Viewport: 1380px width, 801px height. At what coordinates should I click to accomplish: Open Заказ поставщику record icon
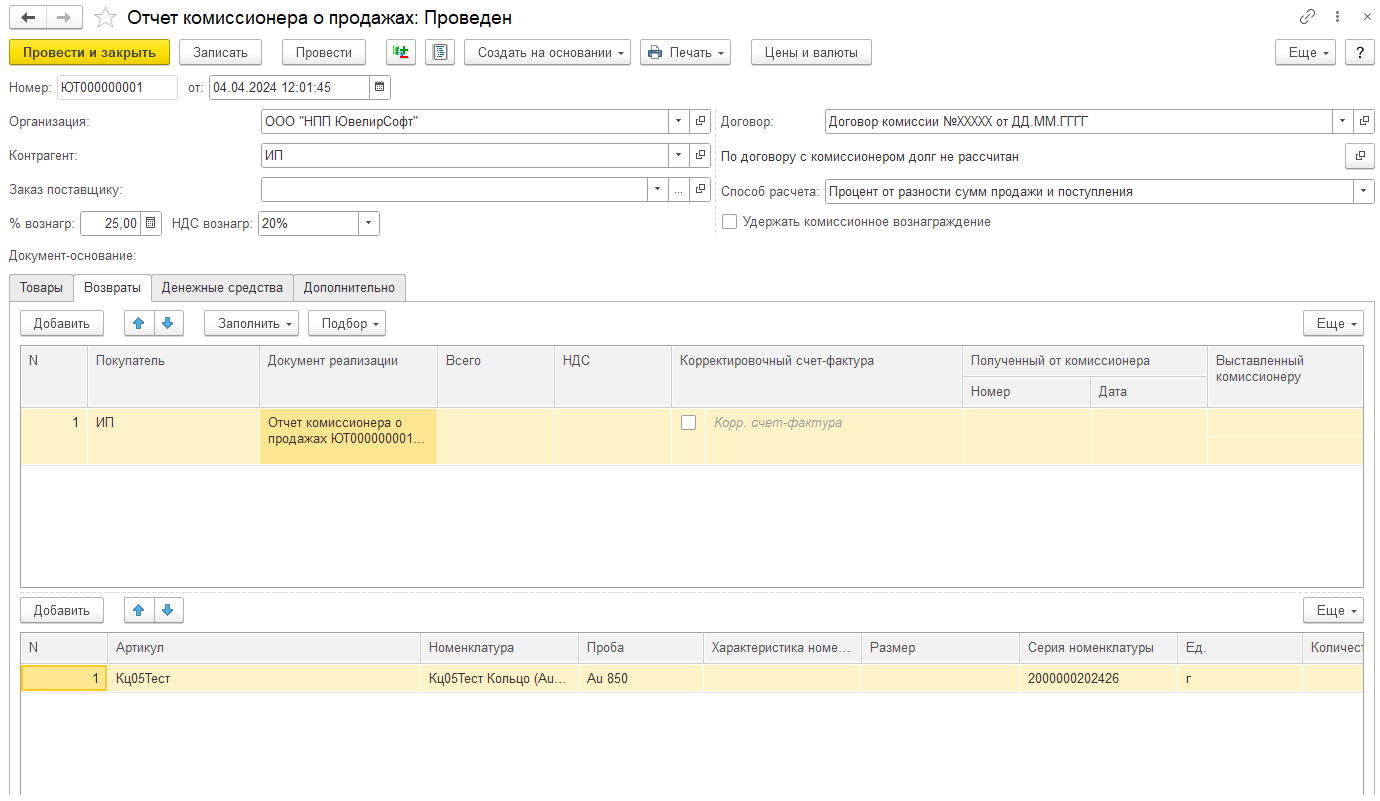point(701,189)
